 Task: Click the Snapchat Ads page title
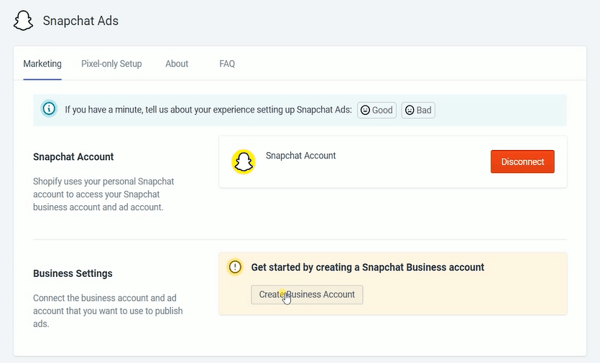[x=81, y=21]
